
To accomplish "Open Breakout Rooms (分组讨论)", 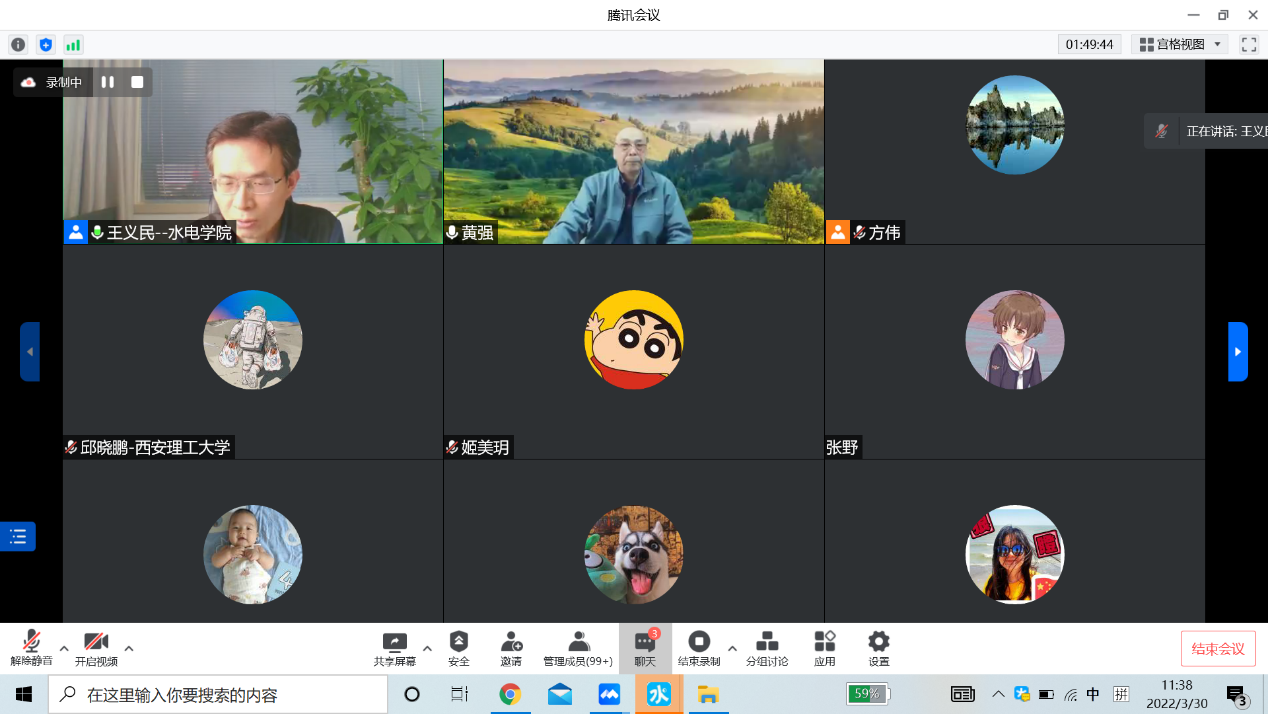I will coord(767,648).
